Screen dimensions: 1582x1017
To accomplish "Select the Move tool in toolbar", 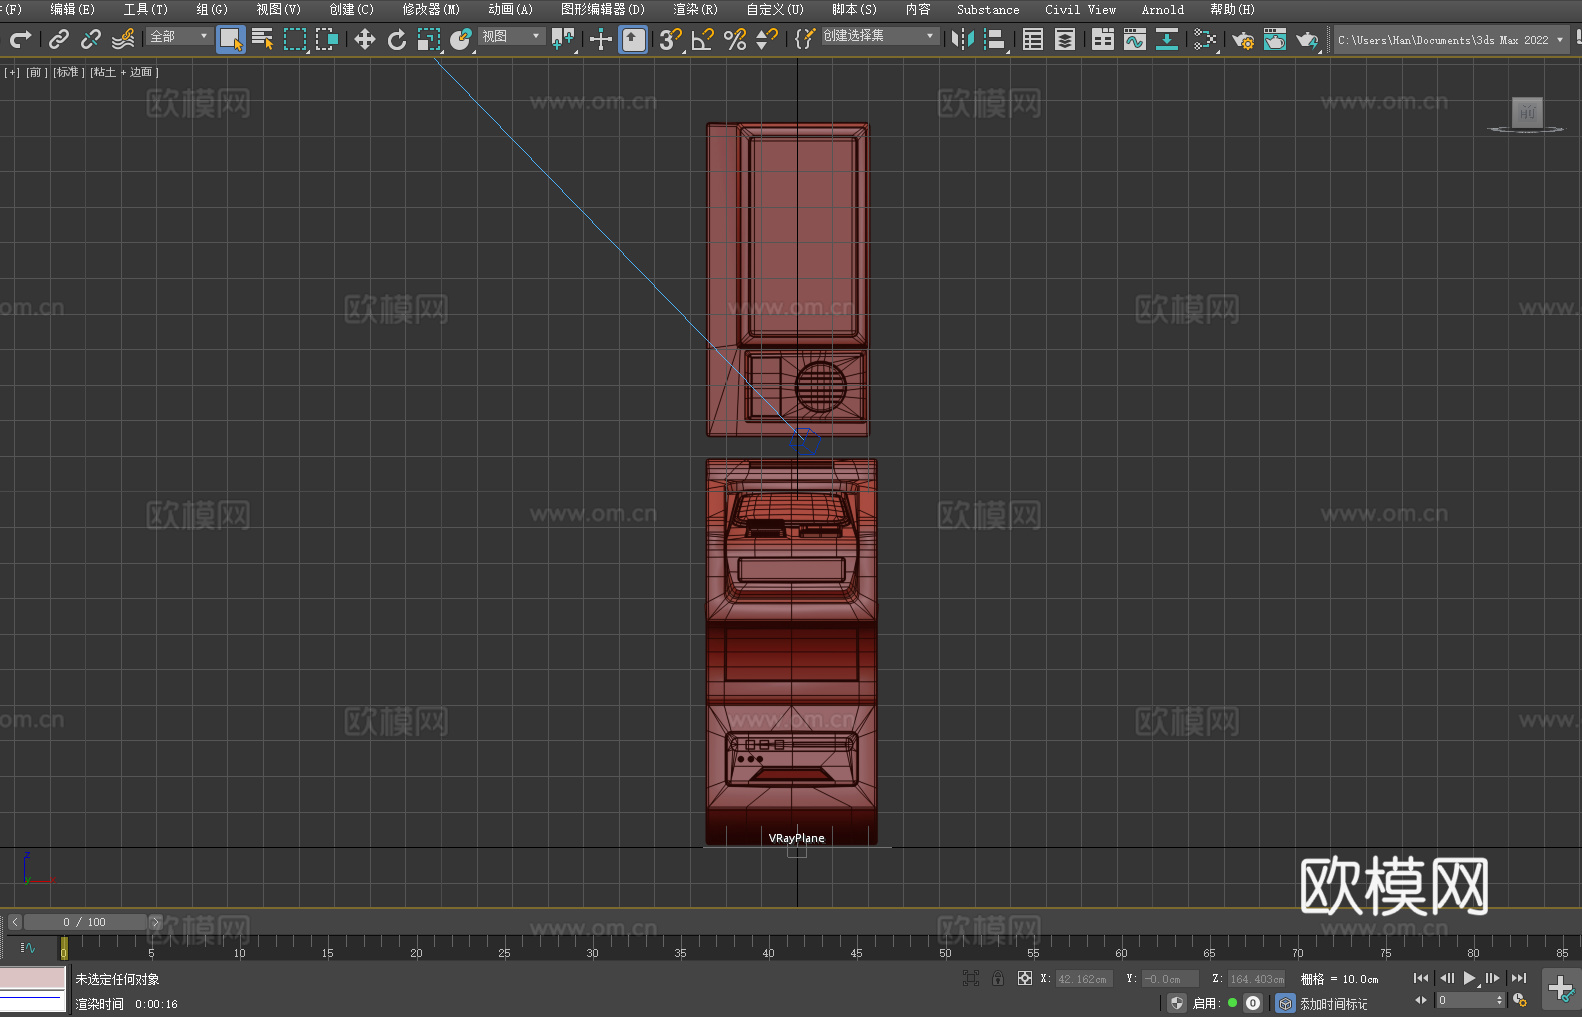I will [x=365, y=39].
